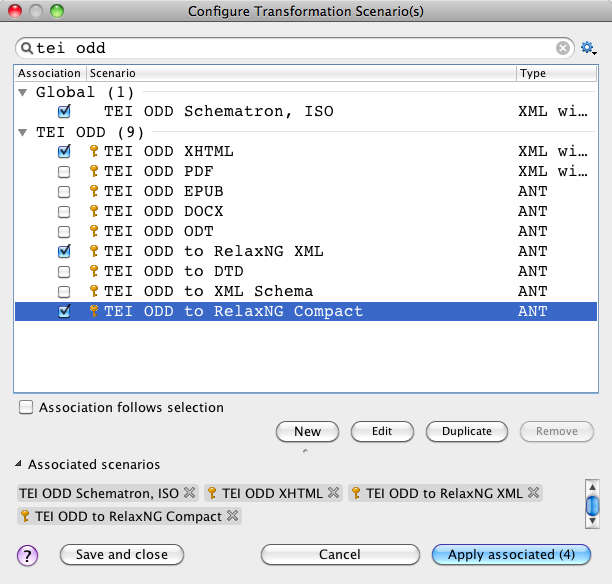Toggle Association follows selection checkbox
Screen dimensions: 612x584
click(x=26, y=407)
